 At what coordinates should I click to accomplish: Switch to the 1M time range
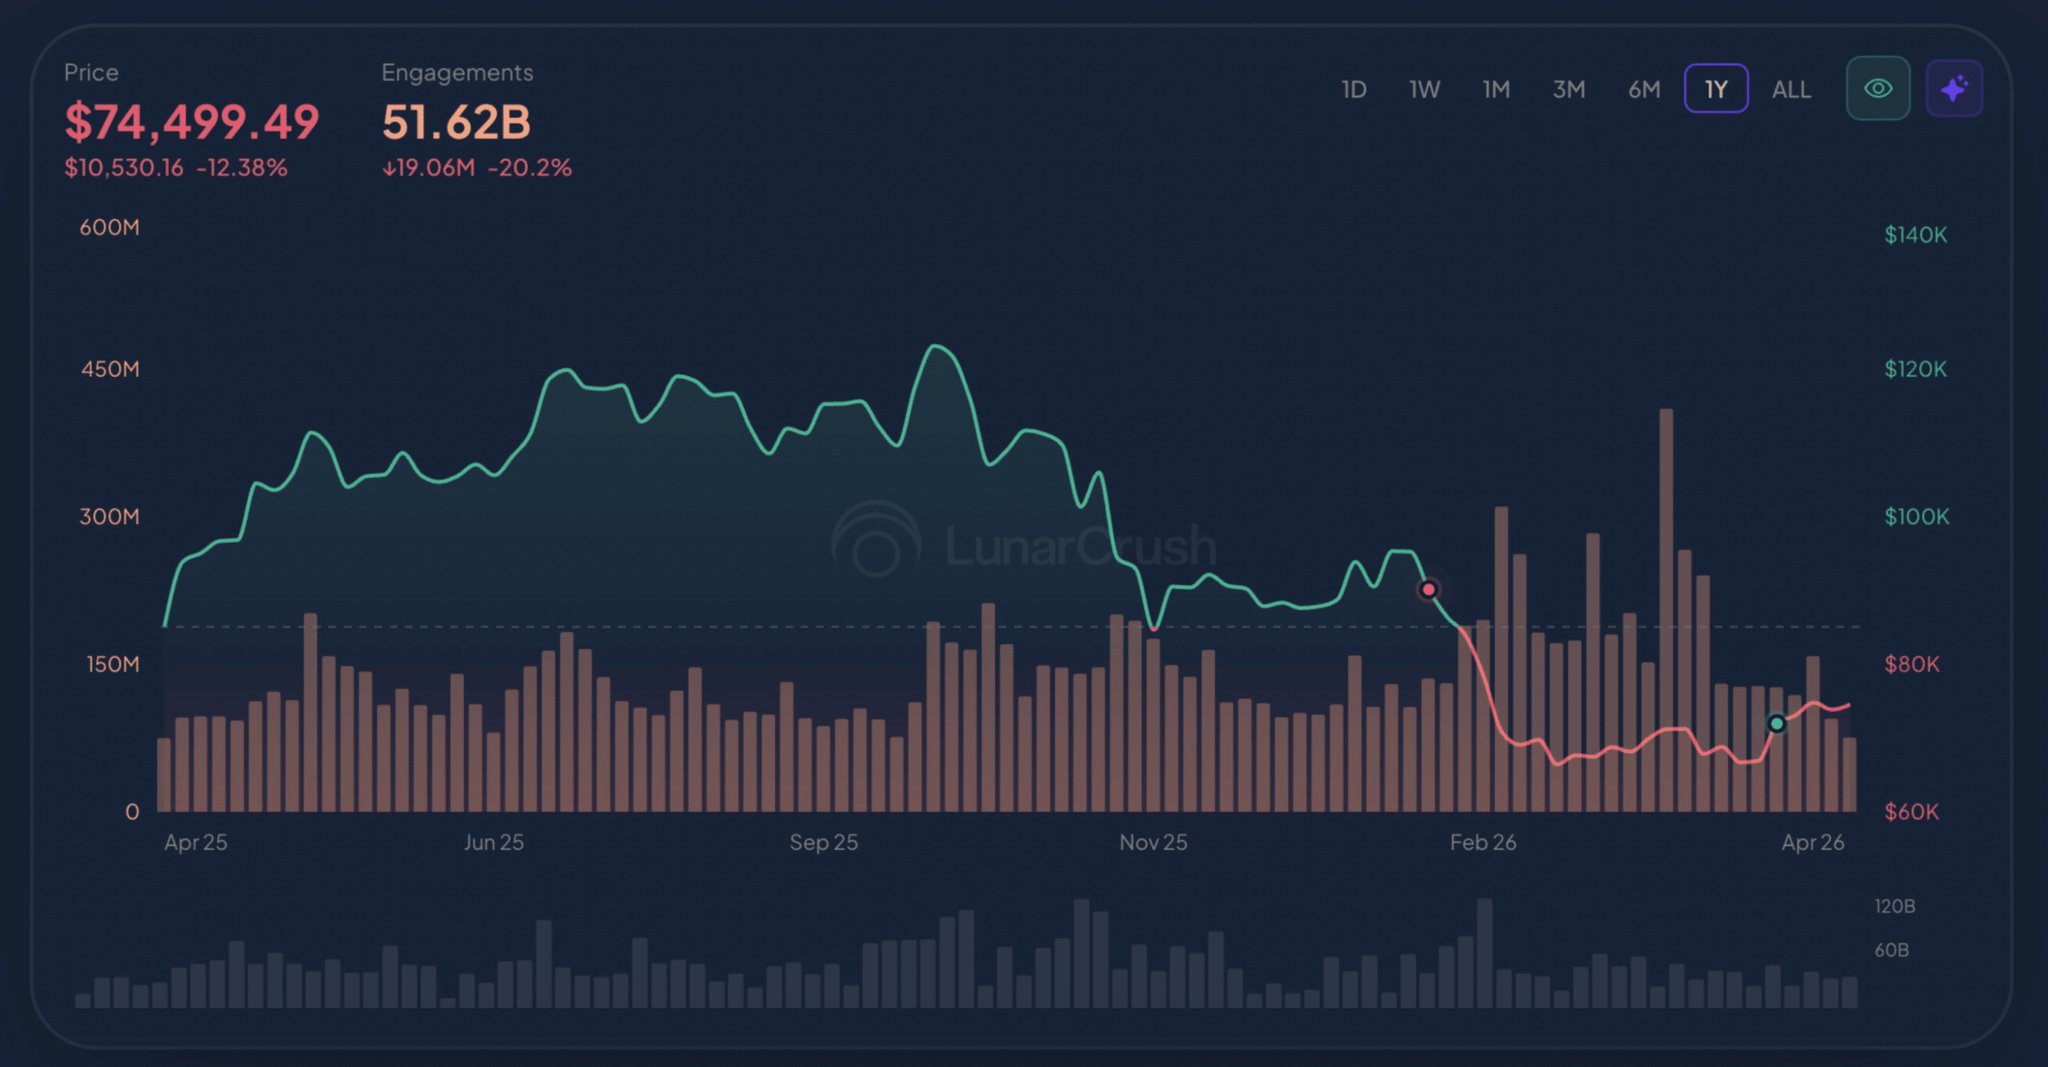pyautogui.click(x=1496, y=90)
